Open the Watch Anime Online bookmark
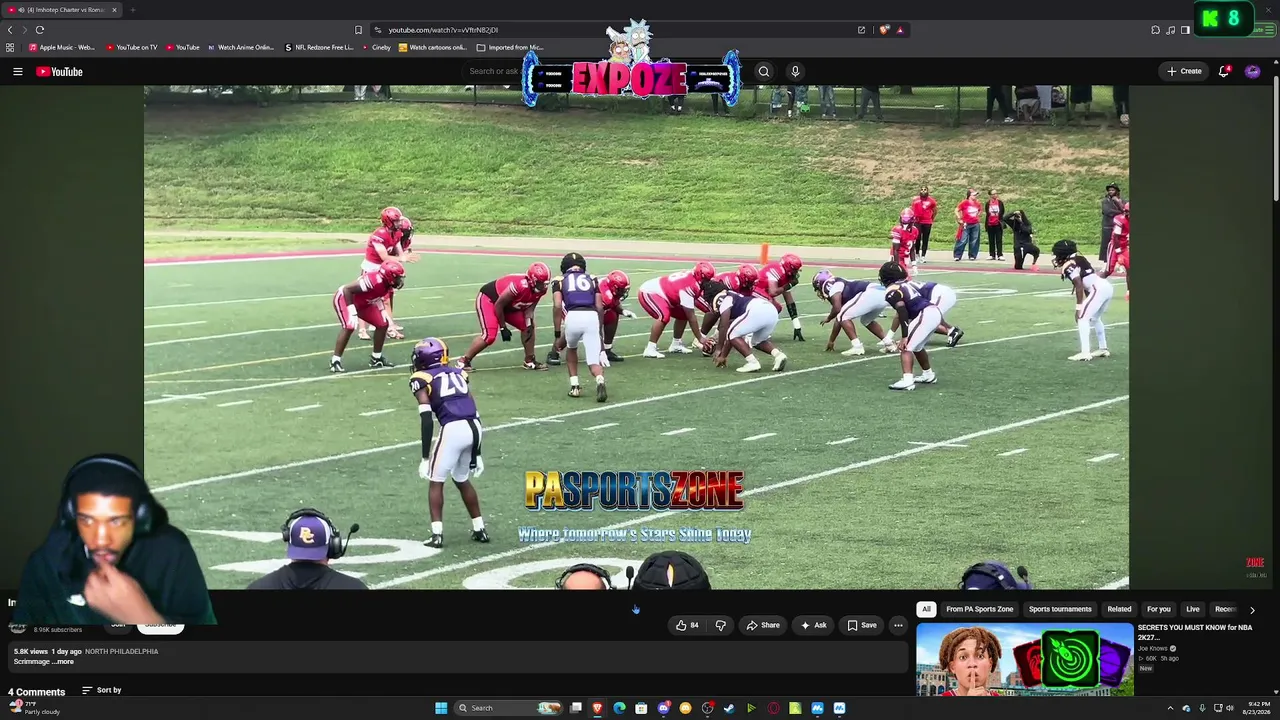Image resolution: width=1280 pixels, height=720 pixels. pyautogui.click(x=241, y=47)
